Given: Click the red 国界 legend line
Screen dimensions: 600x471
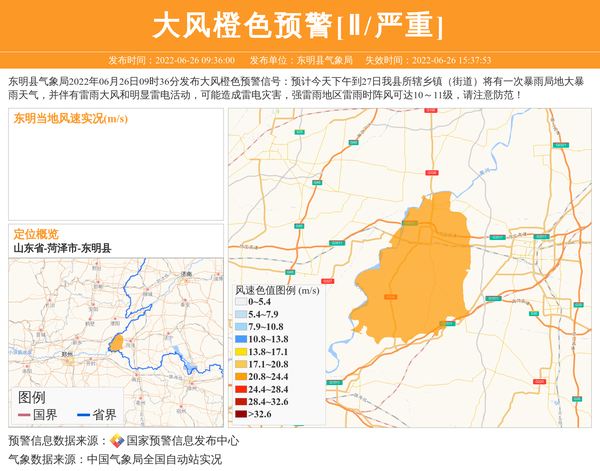Looking at the screenshot, I should pos(22,415).
